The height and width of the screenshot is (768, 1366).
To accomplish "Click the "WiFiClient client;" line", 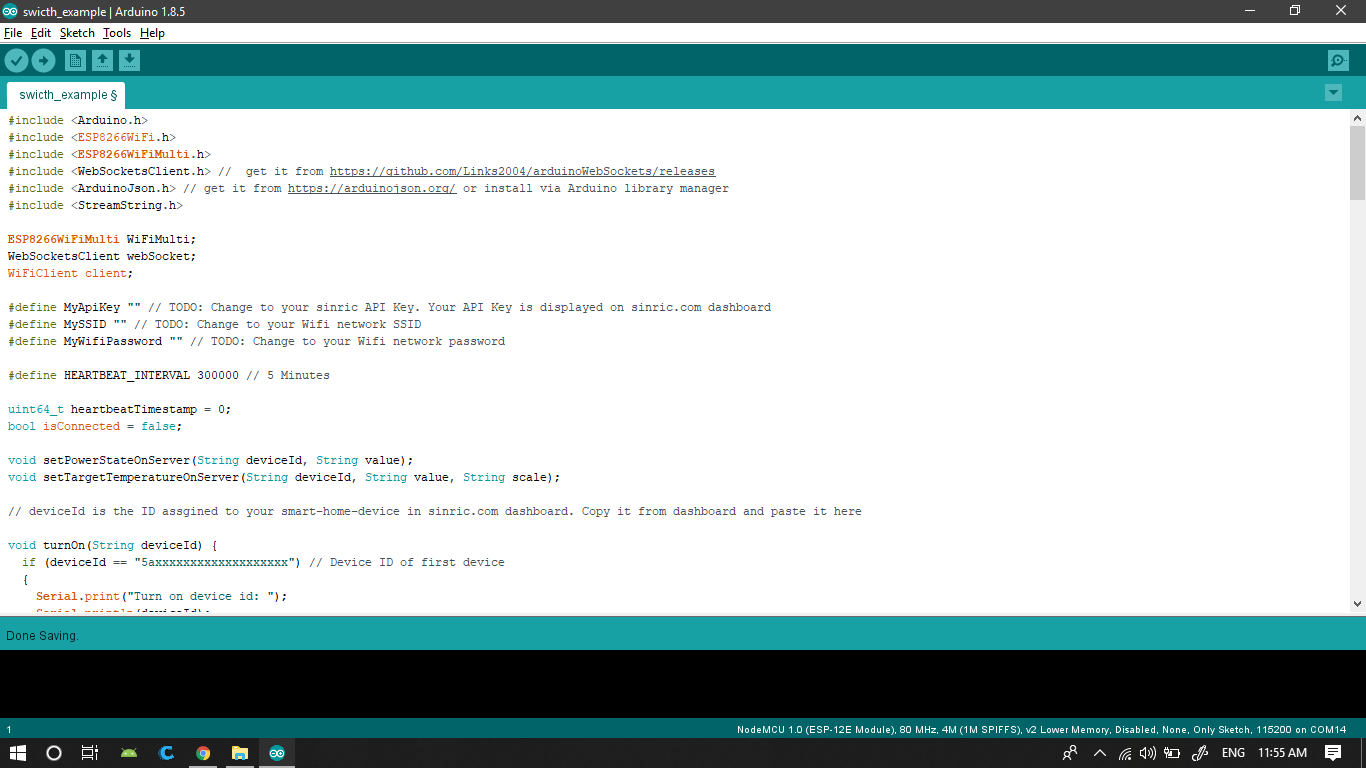I will point(70,273).
